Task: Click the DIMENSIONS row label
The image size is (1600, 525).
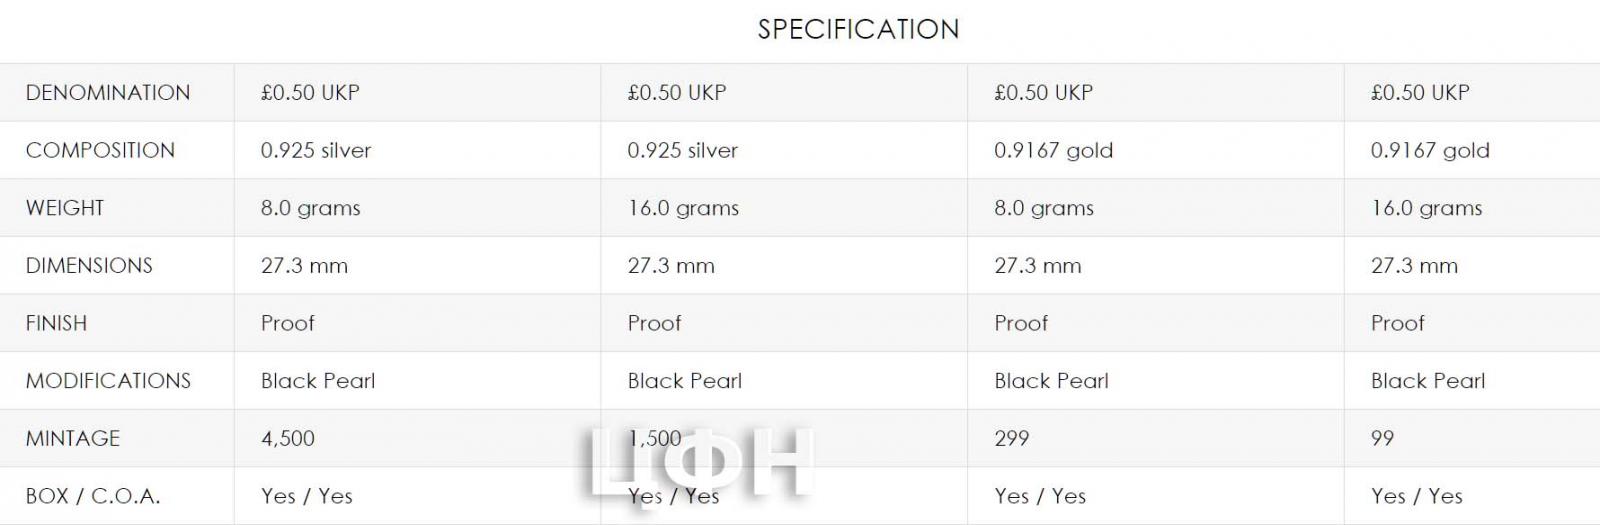Action: coord(89,266)
